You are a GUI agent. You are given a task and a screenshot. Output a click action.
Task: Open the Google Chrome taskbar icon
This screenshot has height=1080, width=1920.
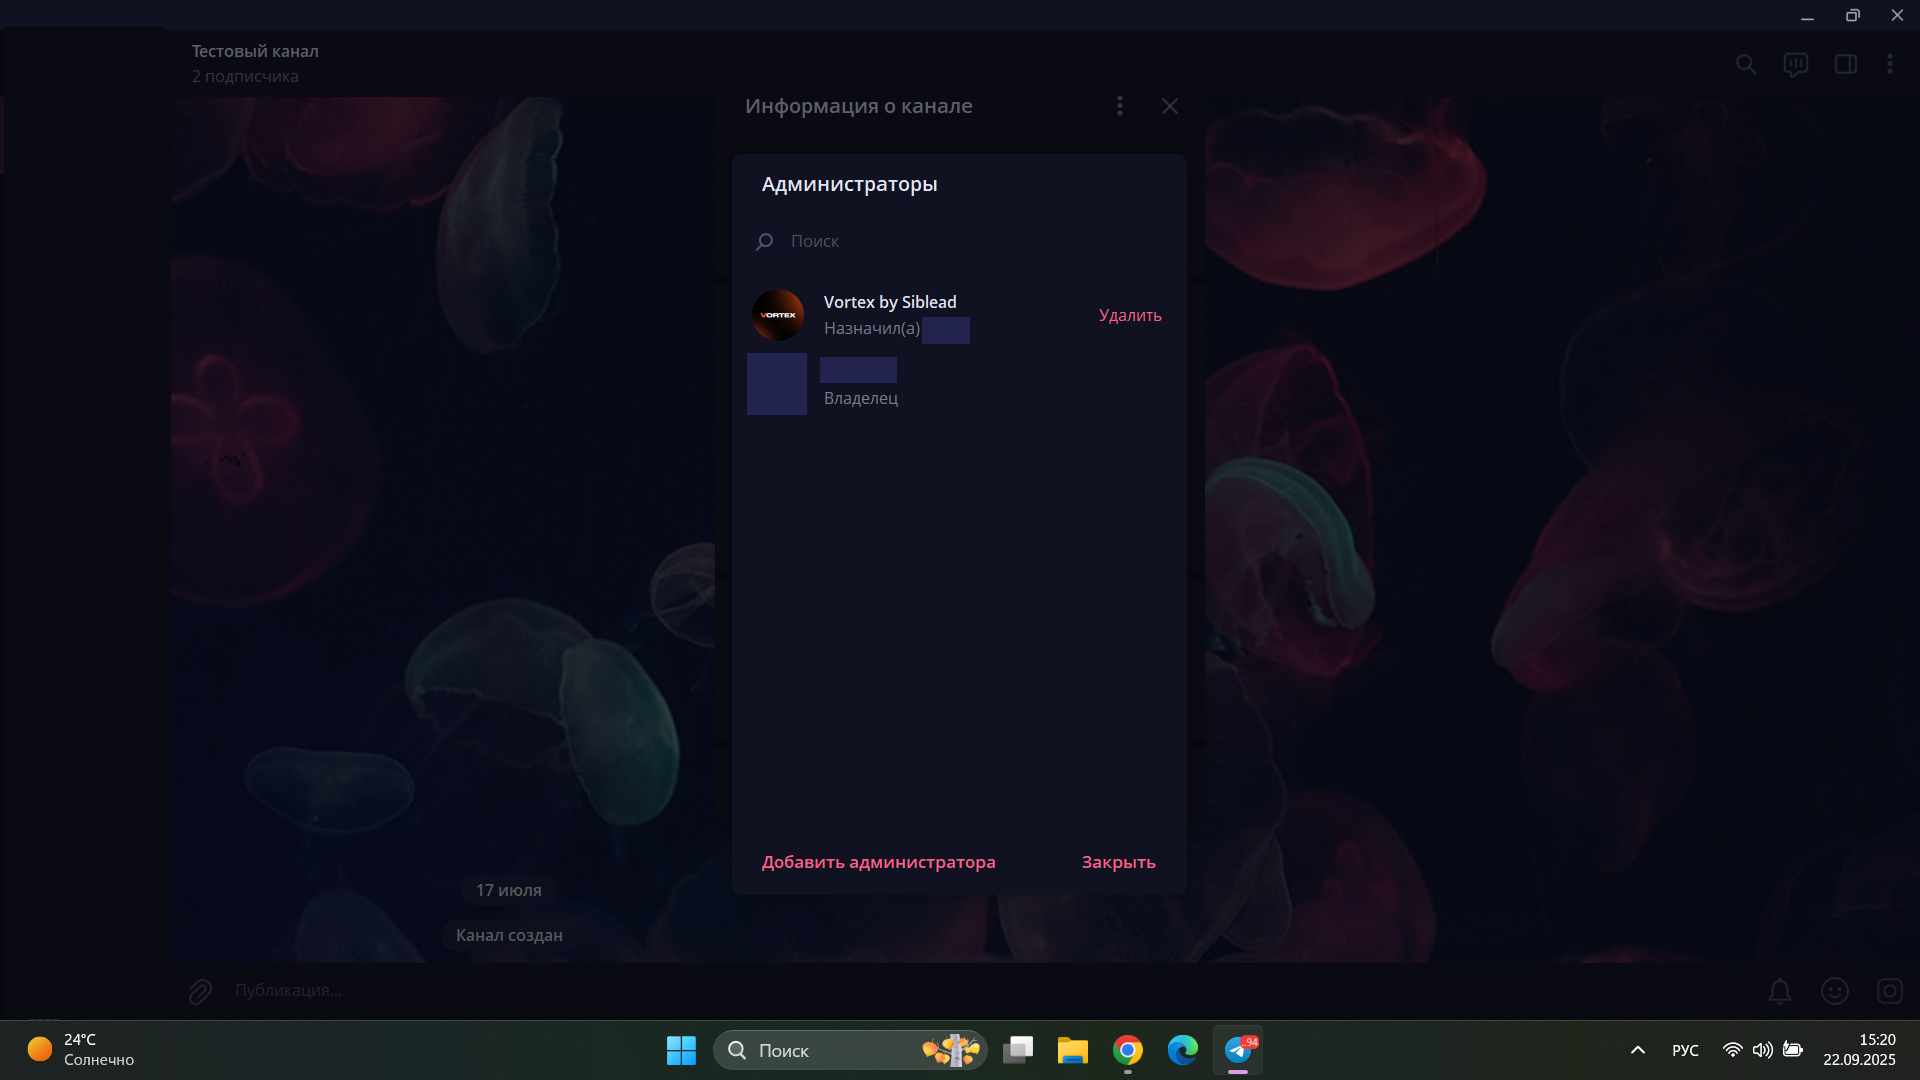tap(1127, 1050)
